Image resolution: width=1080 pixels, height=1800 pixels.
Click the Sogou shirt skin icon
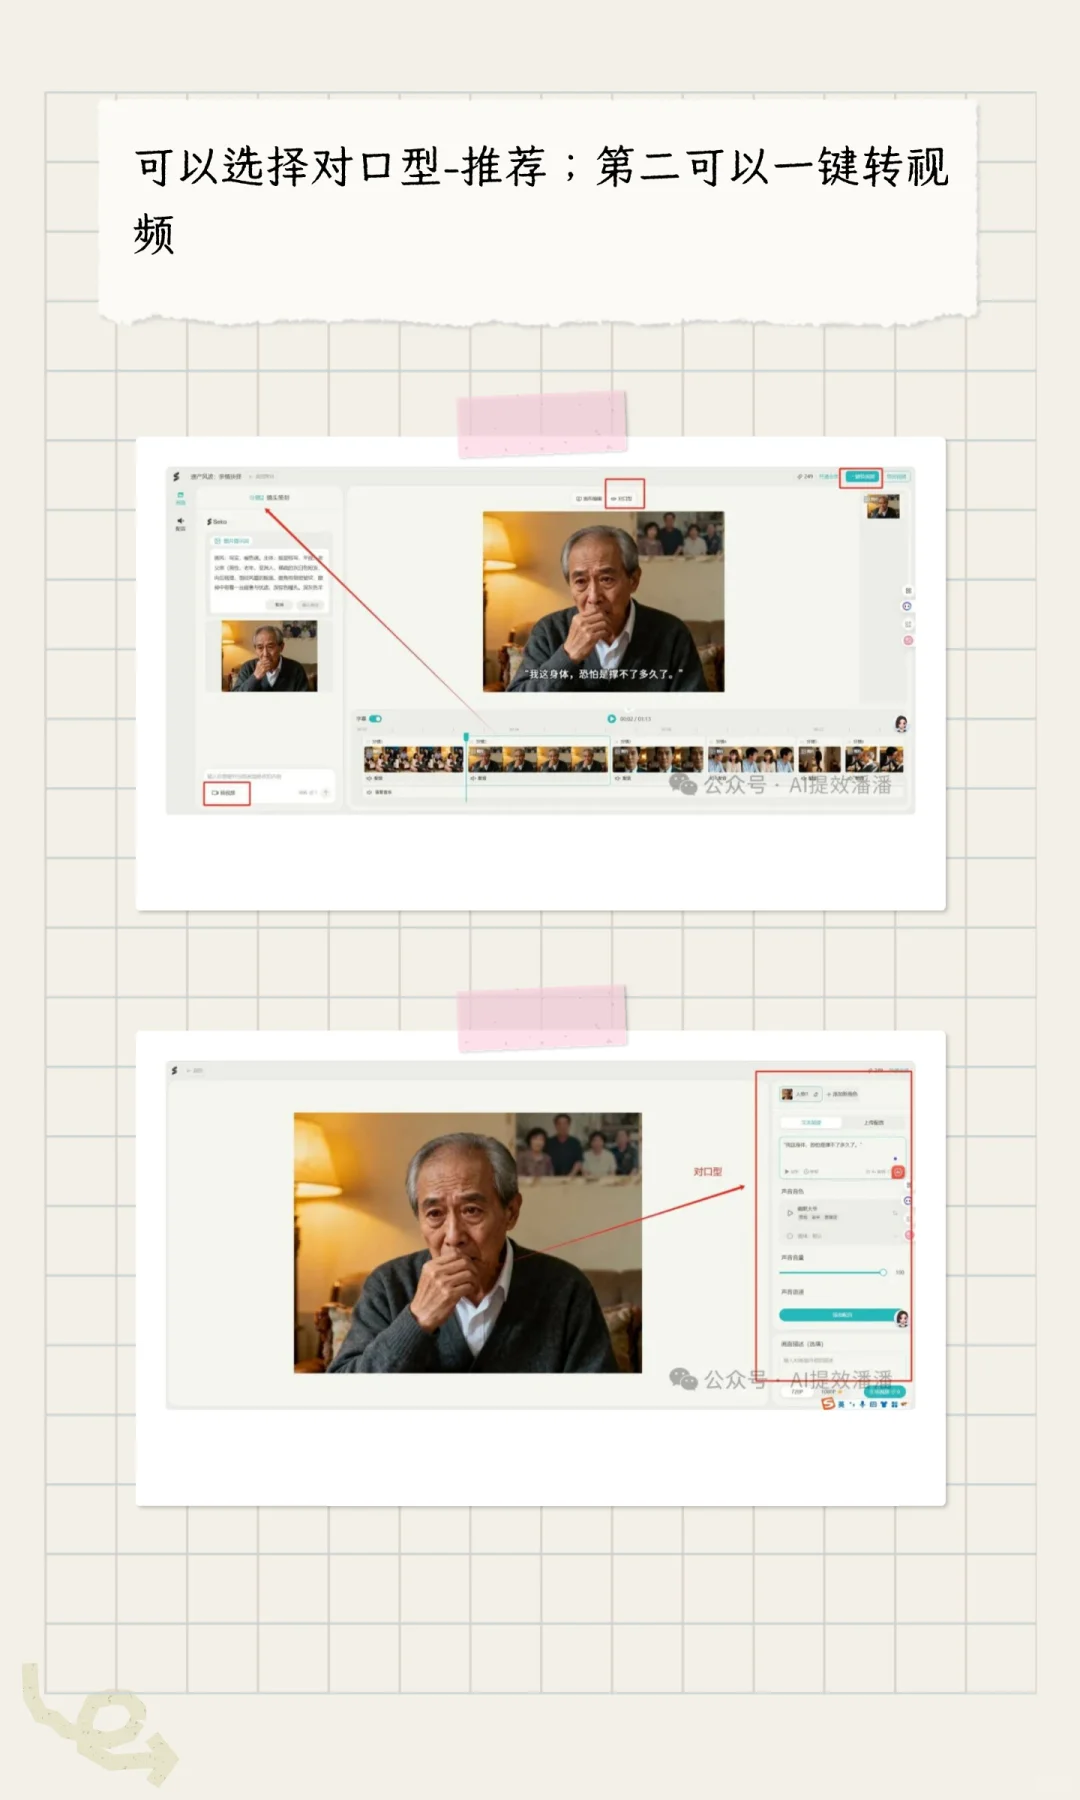point(884,1404)
